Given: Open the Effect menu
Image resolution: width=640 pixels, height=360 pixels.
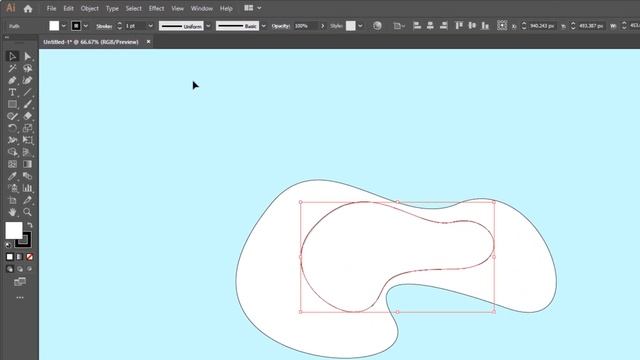Looking at the screenshot, I should click(x=156, y=8).
